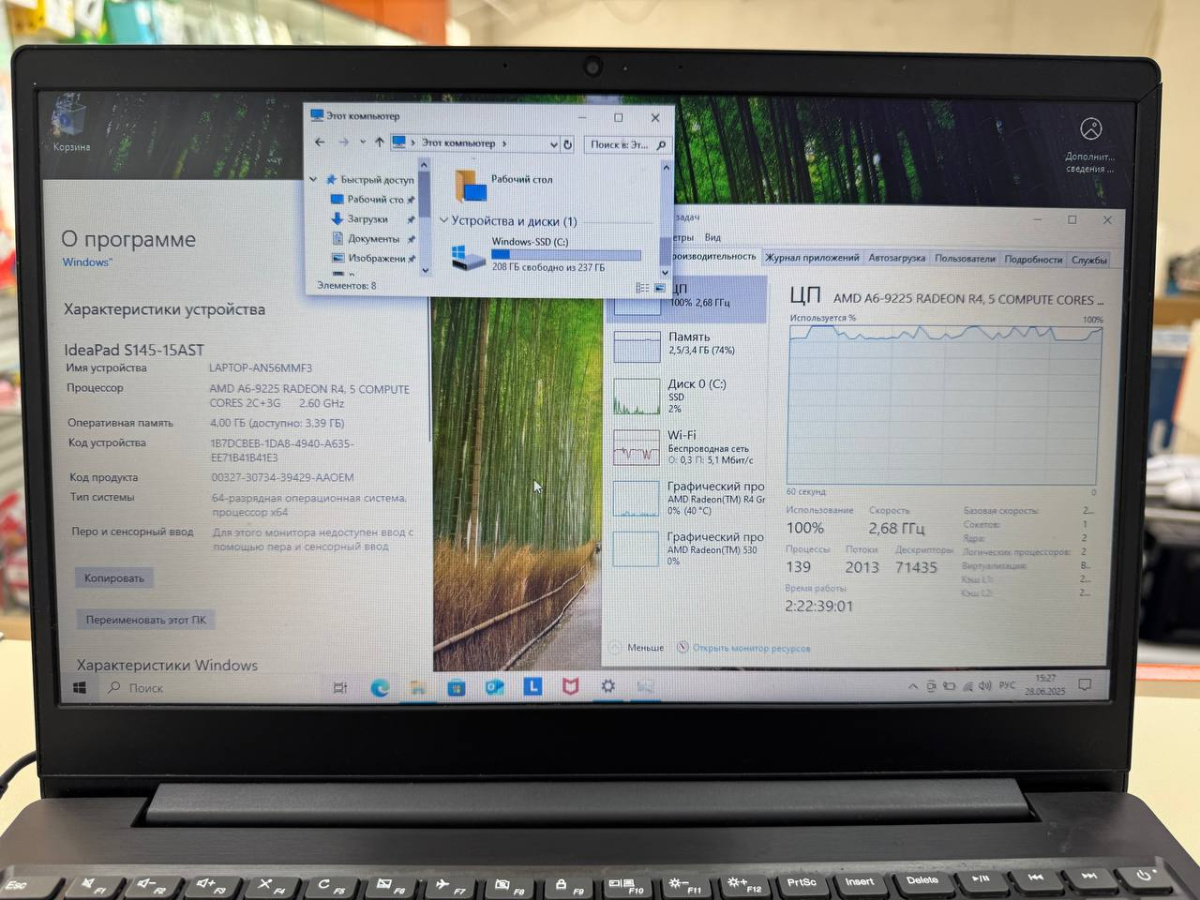Viewport: 1200px width, 900px height.
Task: Open address bar history dropdown
Action: 552,144
